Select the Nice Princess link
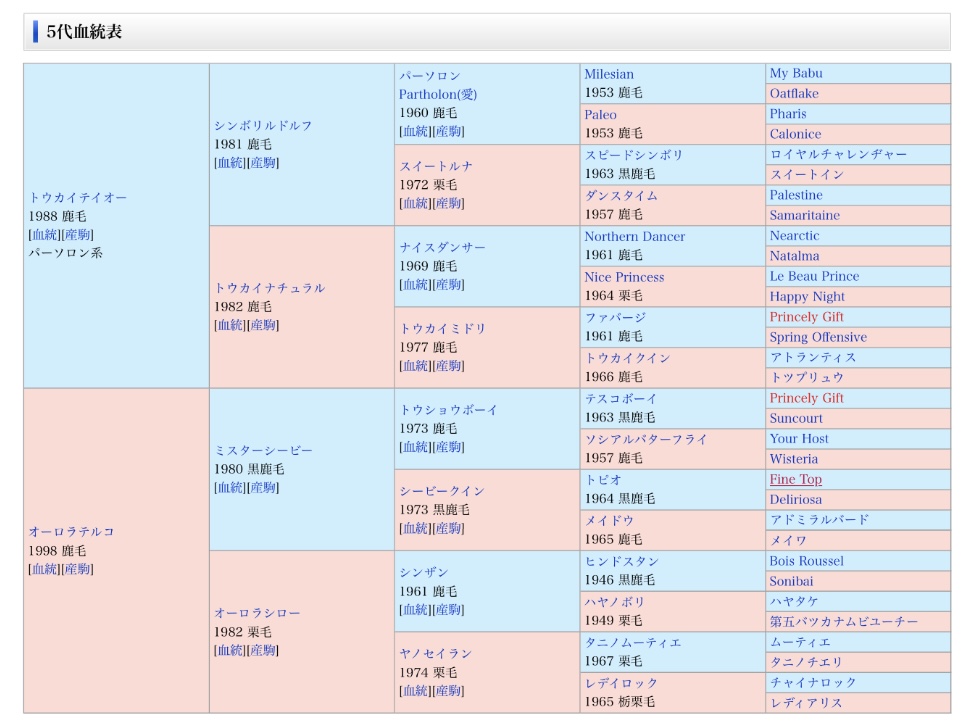 pyautogui.click(x=624, y=277)
